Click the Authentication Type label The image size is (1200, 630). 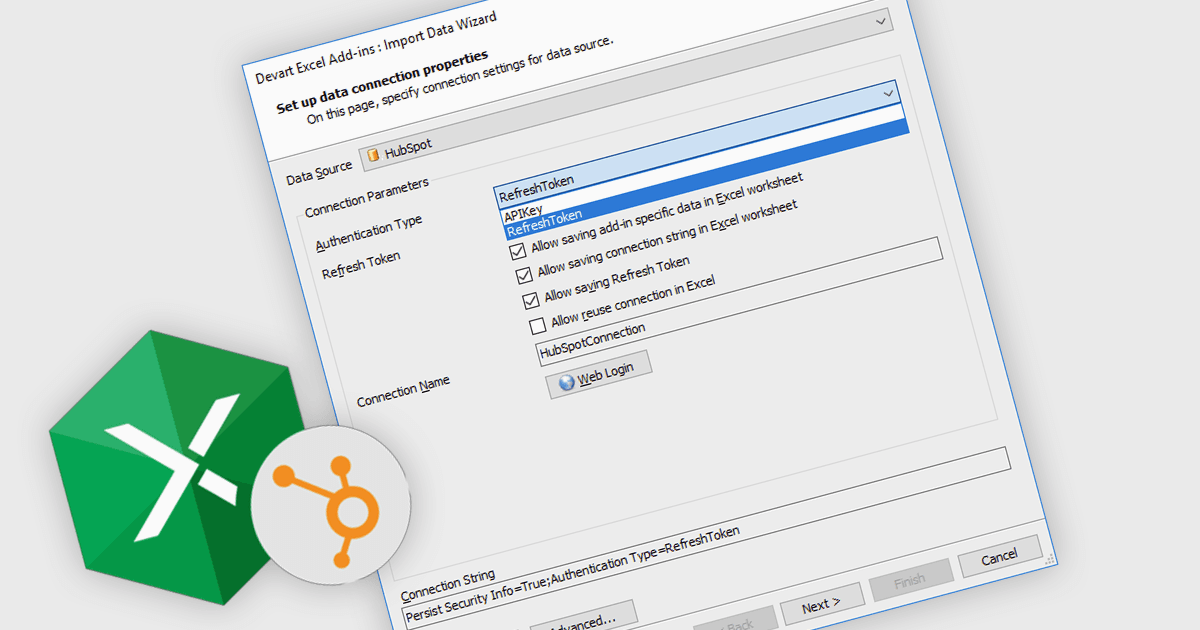point(368,232)
